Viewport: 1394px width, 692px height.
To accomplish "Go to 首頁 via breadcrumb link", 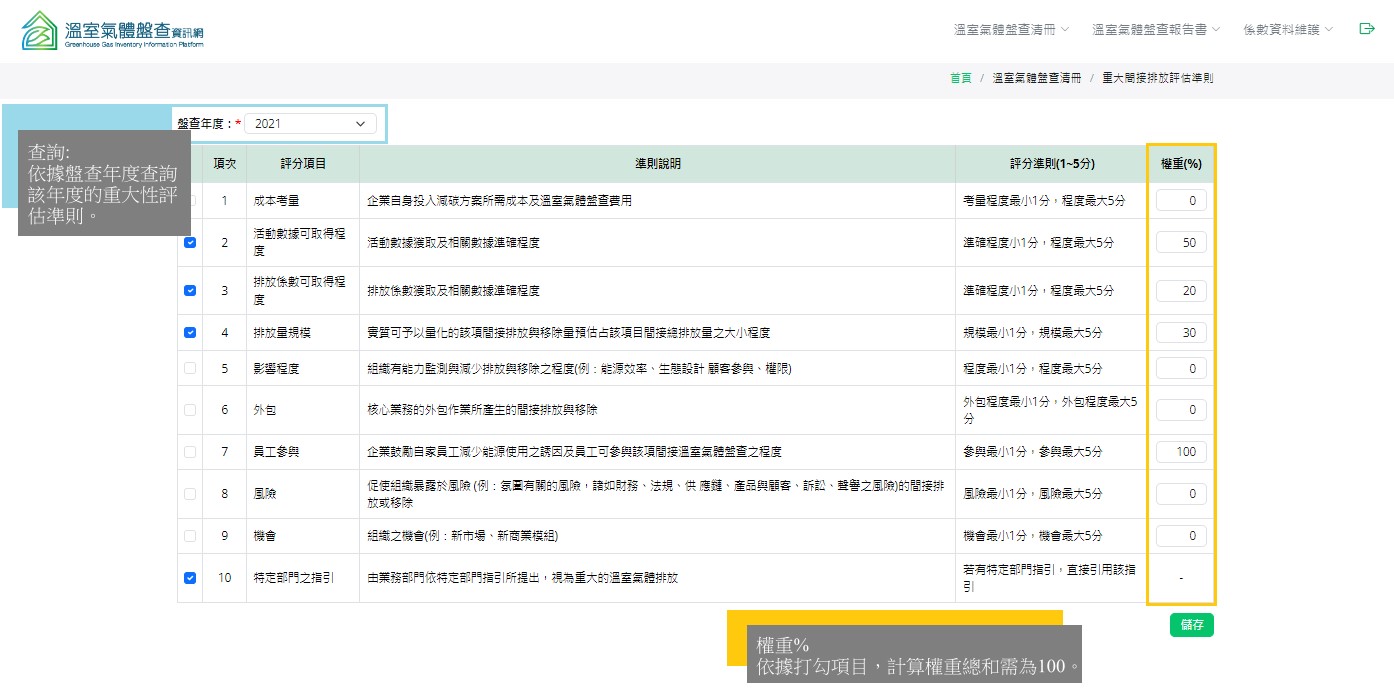I will tap(960, 78).
